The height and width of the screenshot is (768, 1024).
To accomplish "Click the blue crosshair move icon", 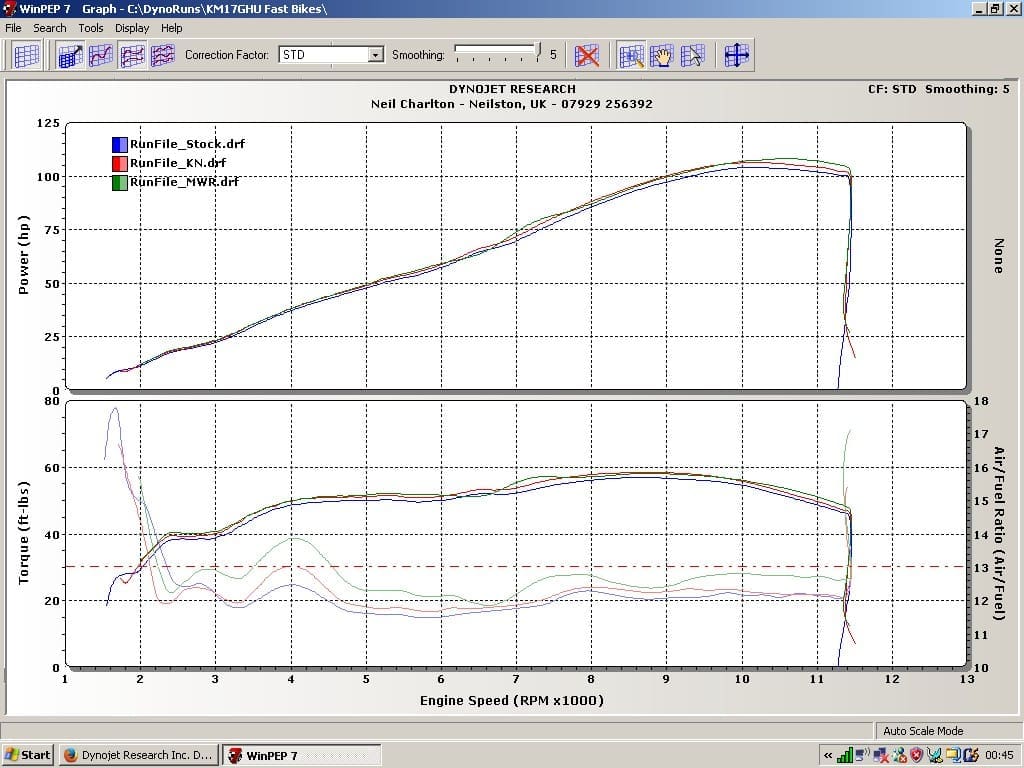I will 736,55.
